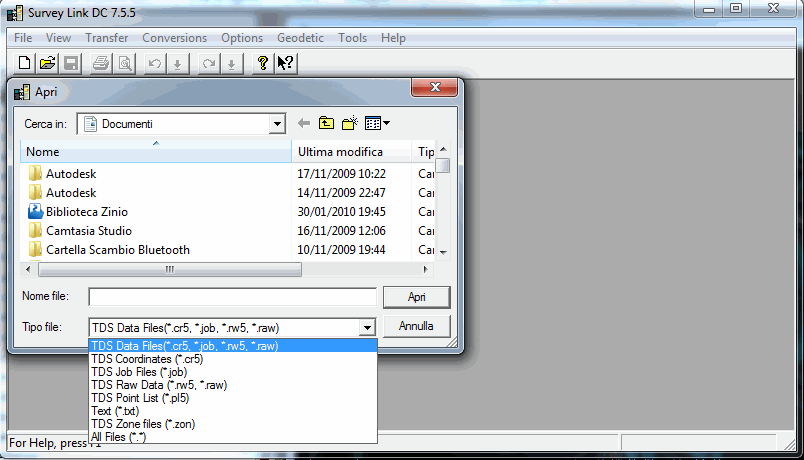Click the Print Preview toolbar icon

coord(125,63)
